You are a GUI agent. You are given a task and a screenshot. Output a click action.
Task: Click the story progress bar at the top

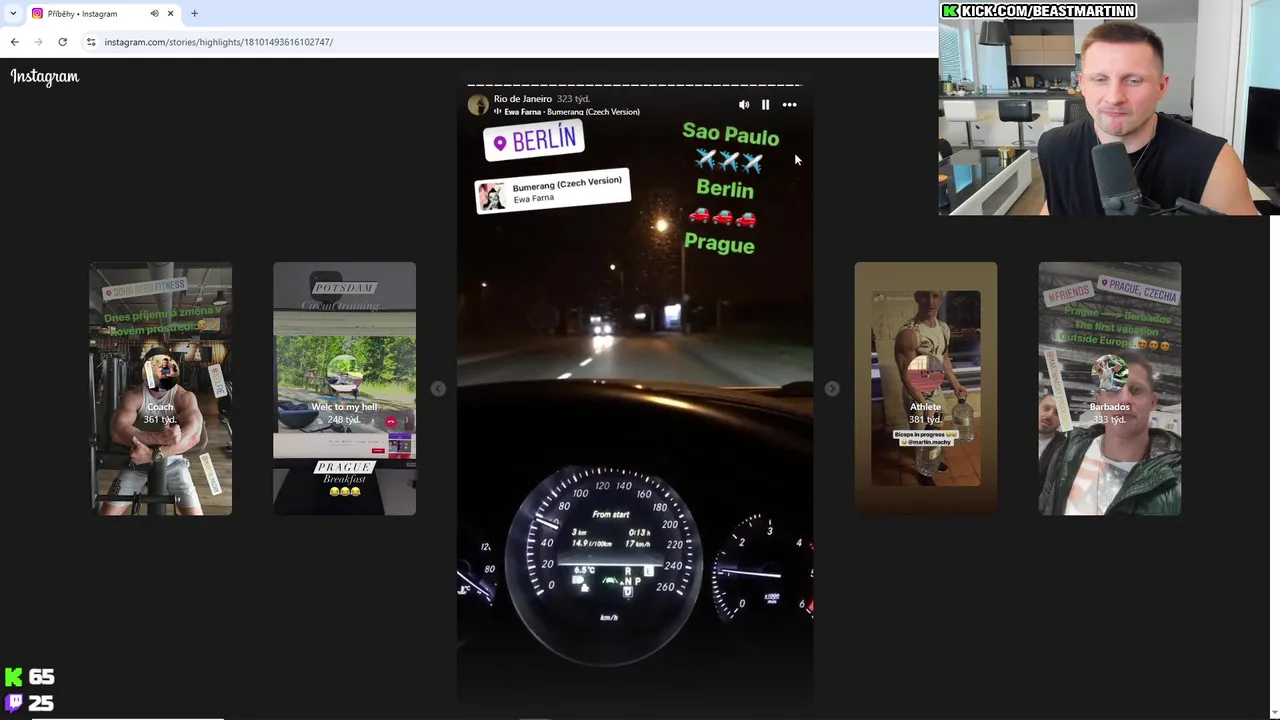(x=635, y=86)
